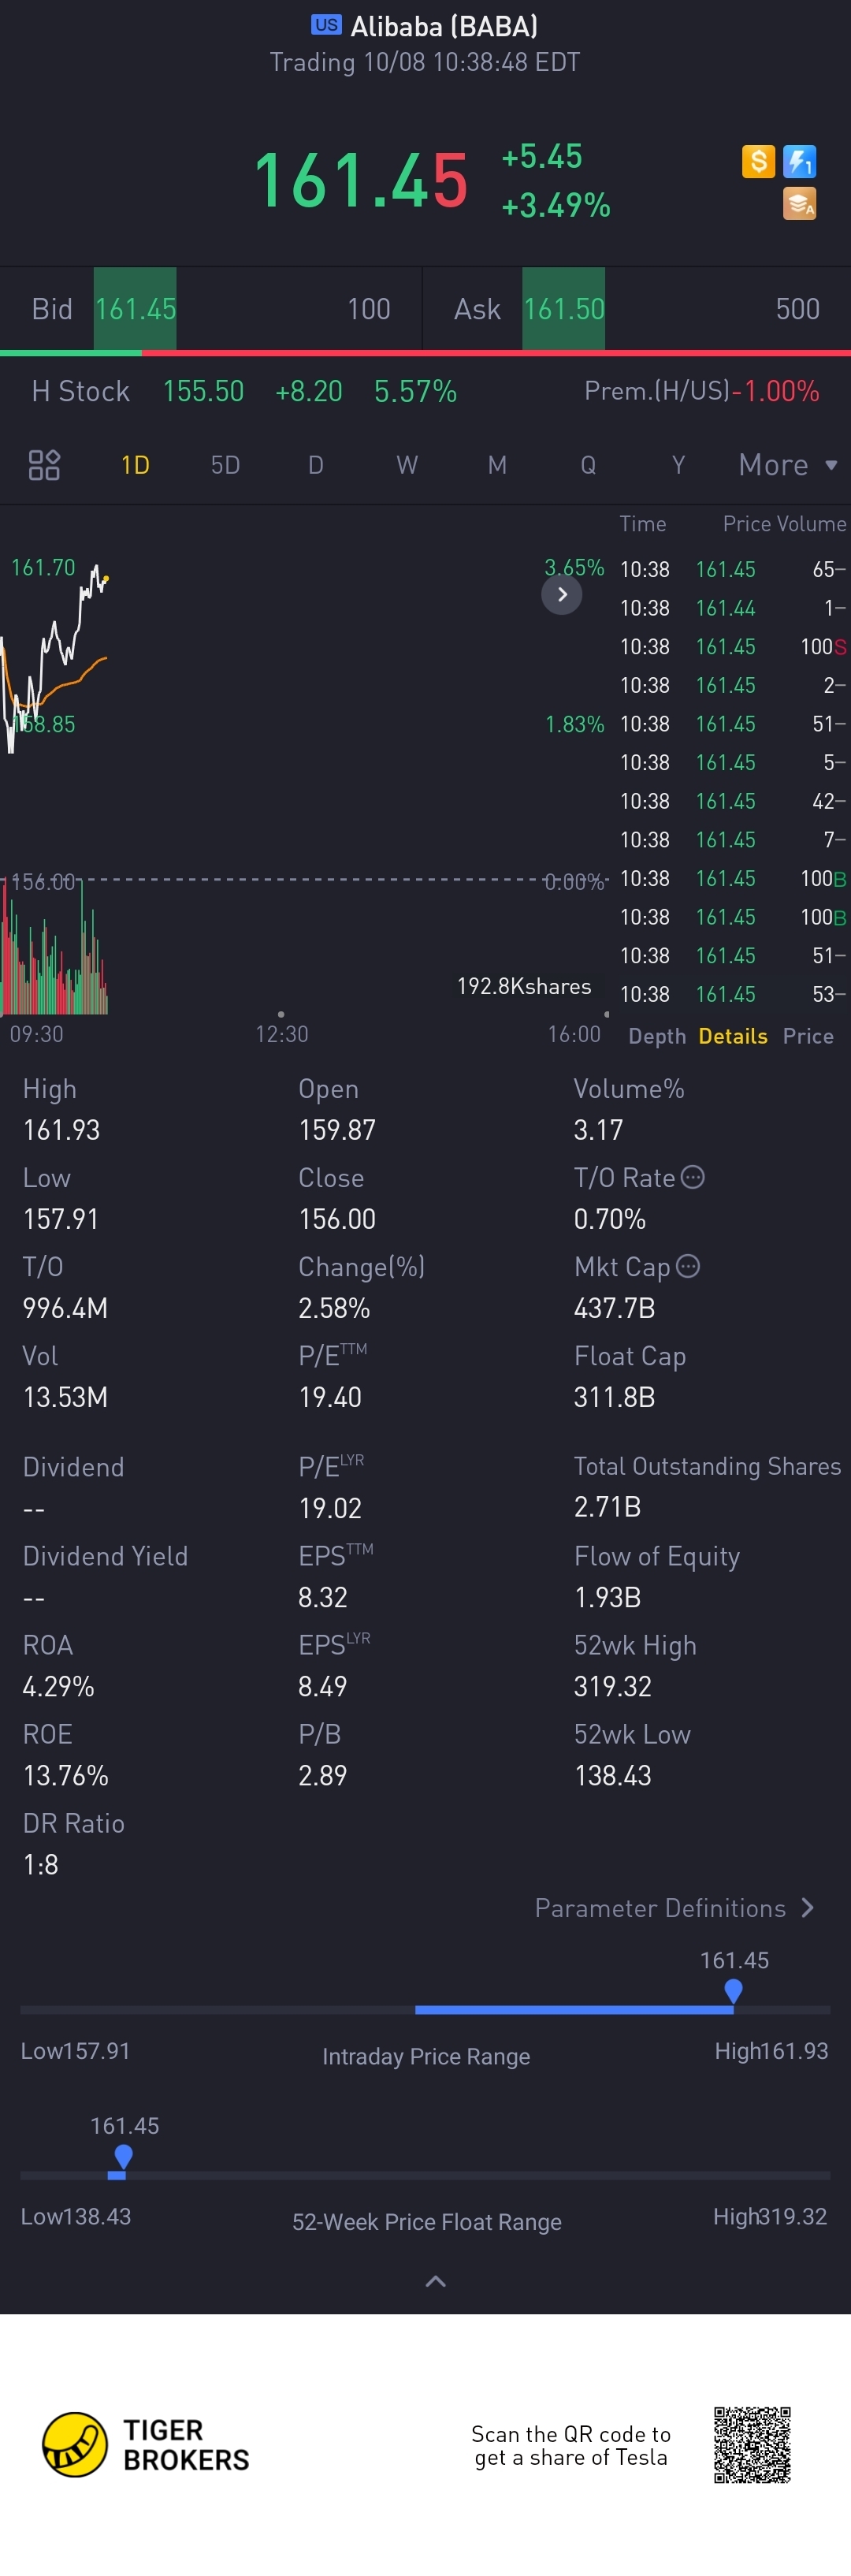Tap the Tesla share QR code
The height and width of the screenshot is (2576, 851).
point(752,2445)
